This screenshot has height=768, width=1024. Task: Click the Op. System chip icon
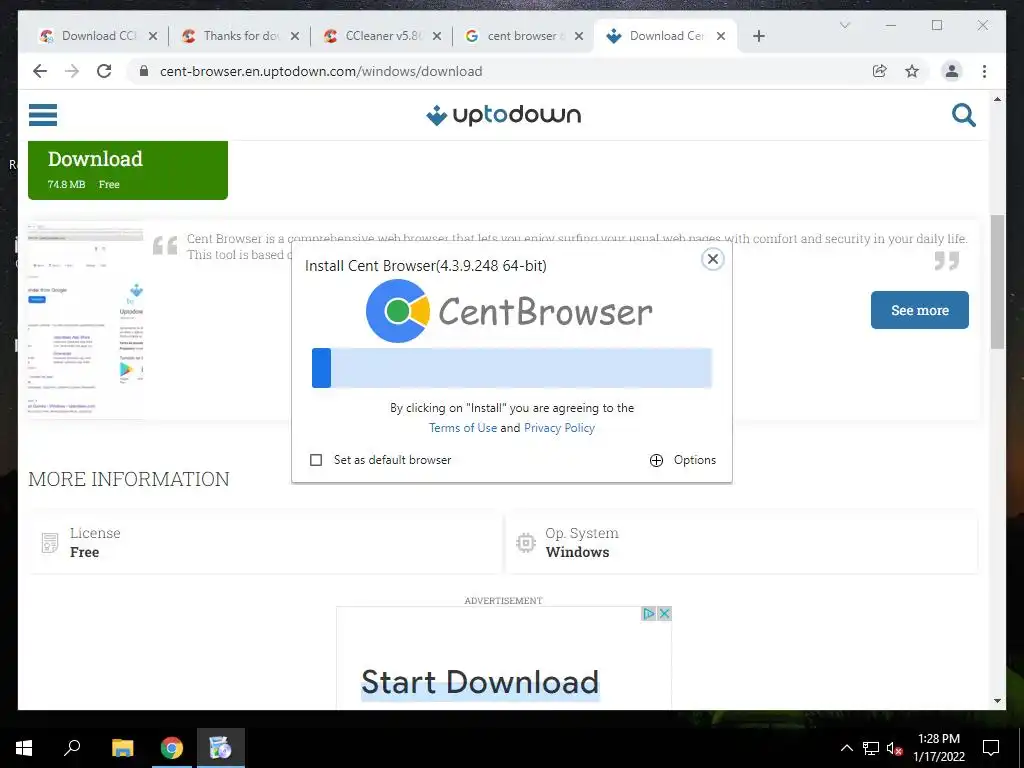(x=526, y=543)
